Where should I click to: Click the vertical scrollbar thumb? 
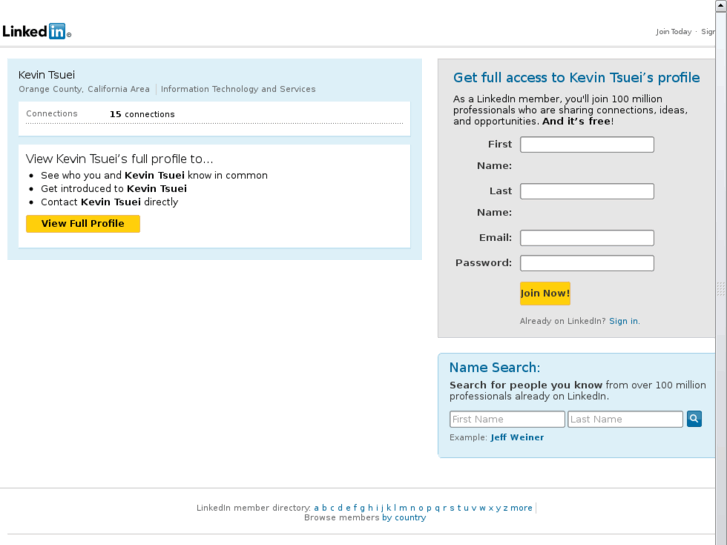(x=721, y=290)
